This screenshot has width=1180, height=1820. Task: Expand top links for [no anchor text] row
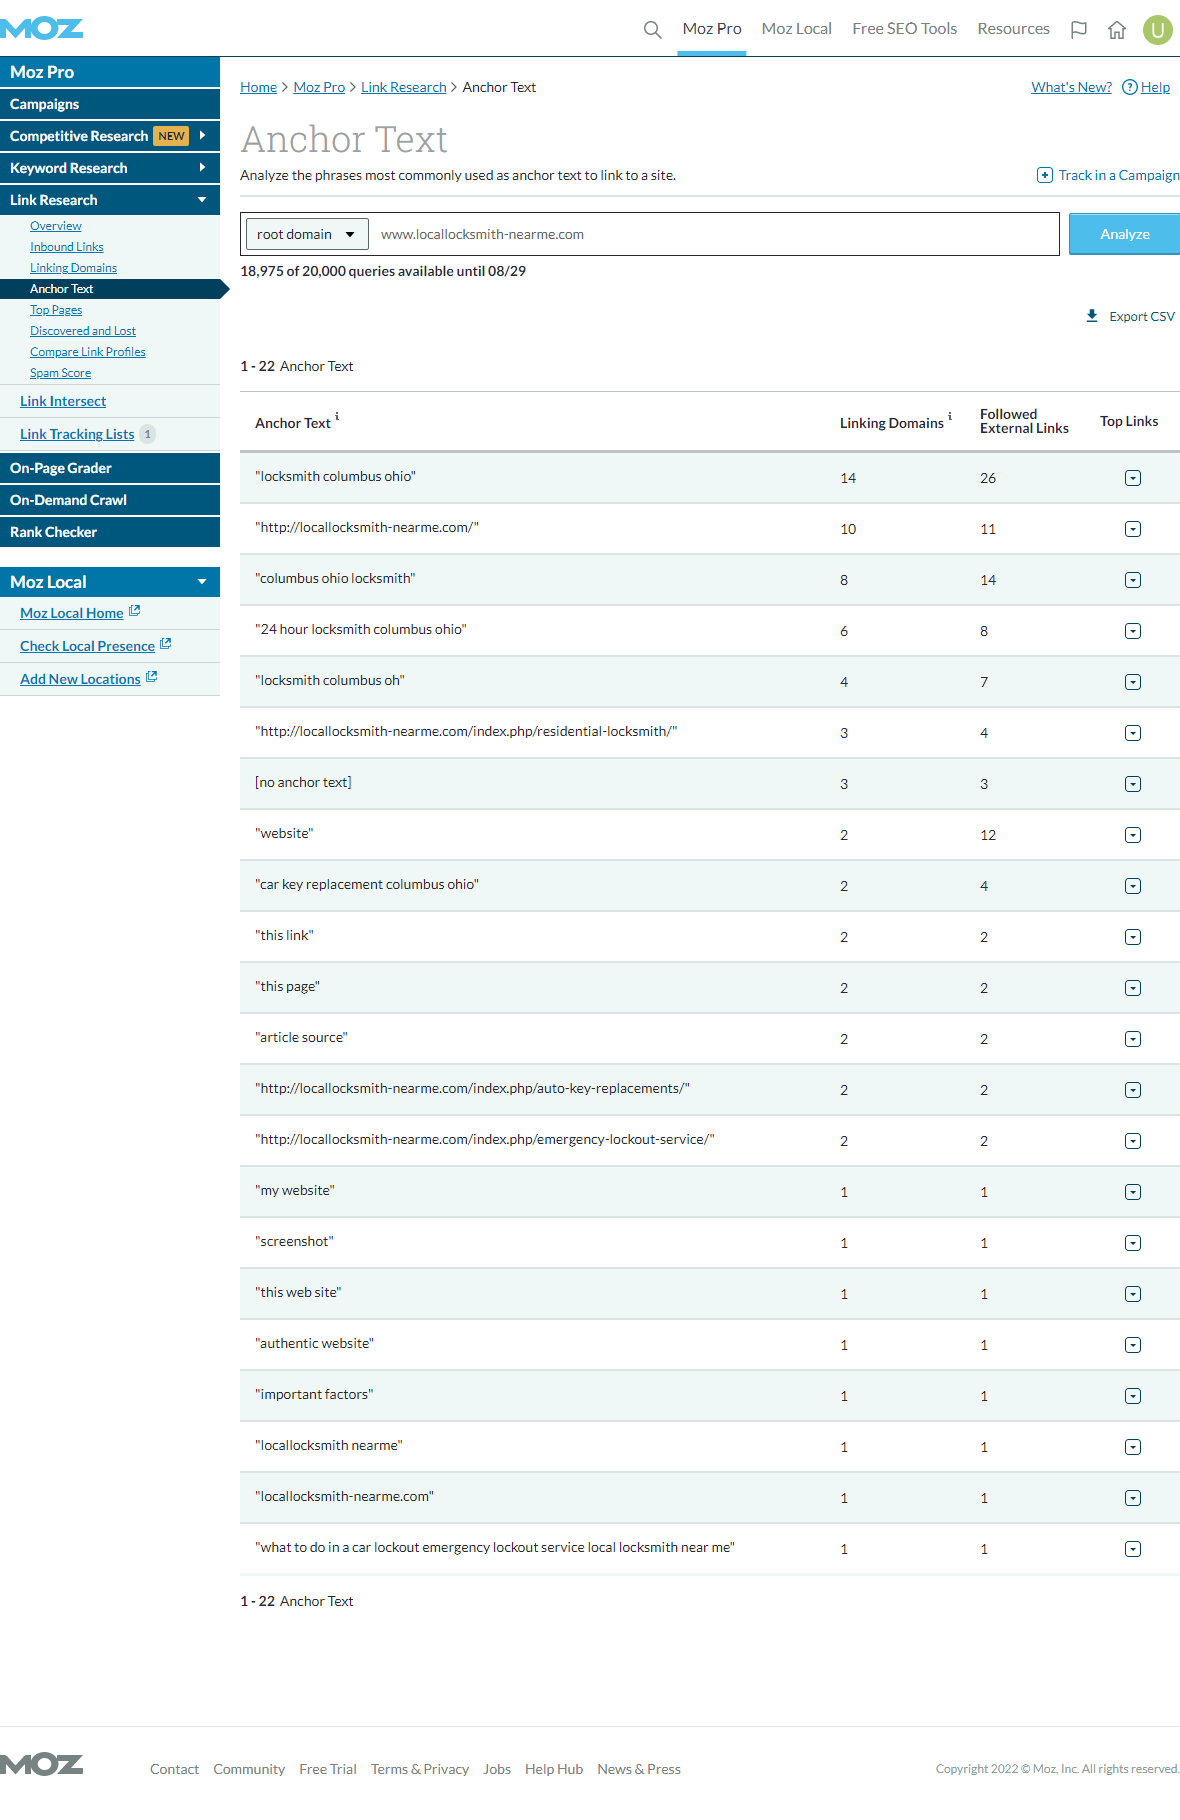coord(1133,784)
